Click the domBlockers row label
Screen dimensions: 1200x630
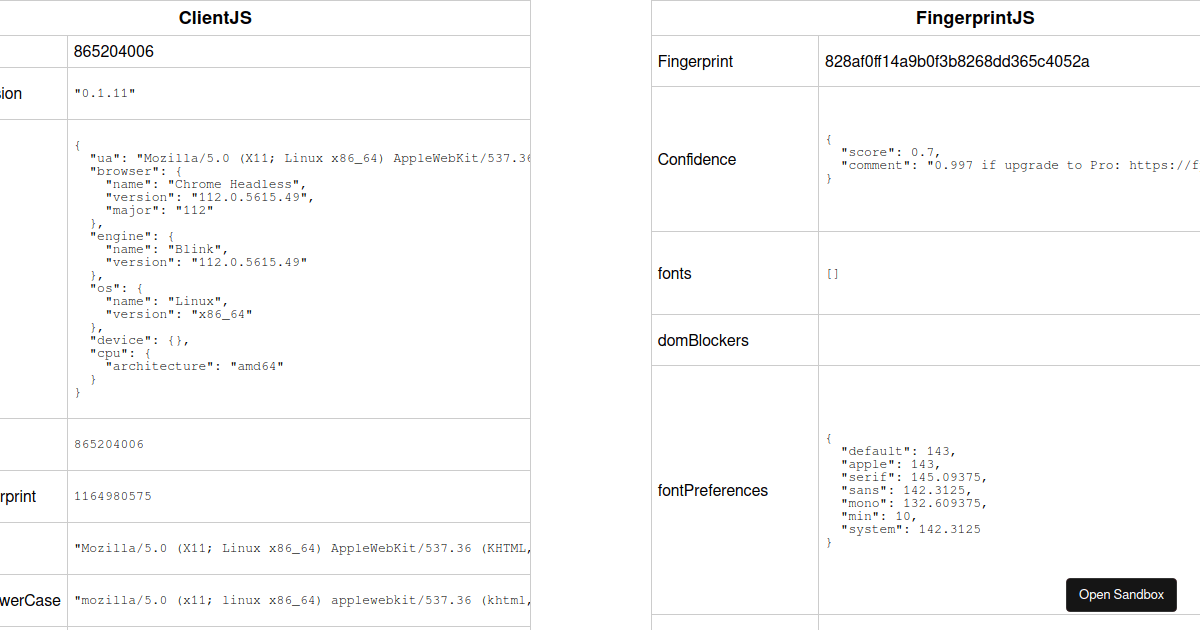tap(701, 340)
